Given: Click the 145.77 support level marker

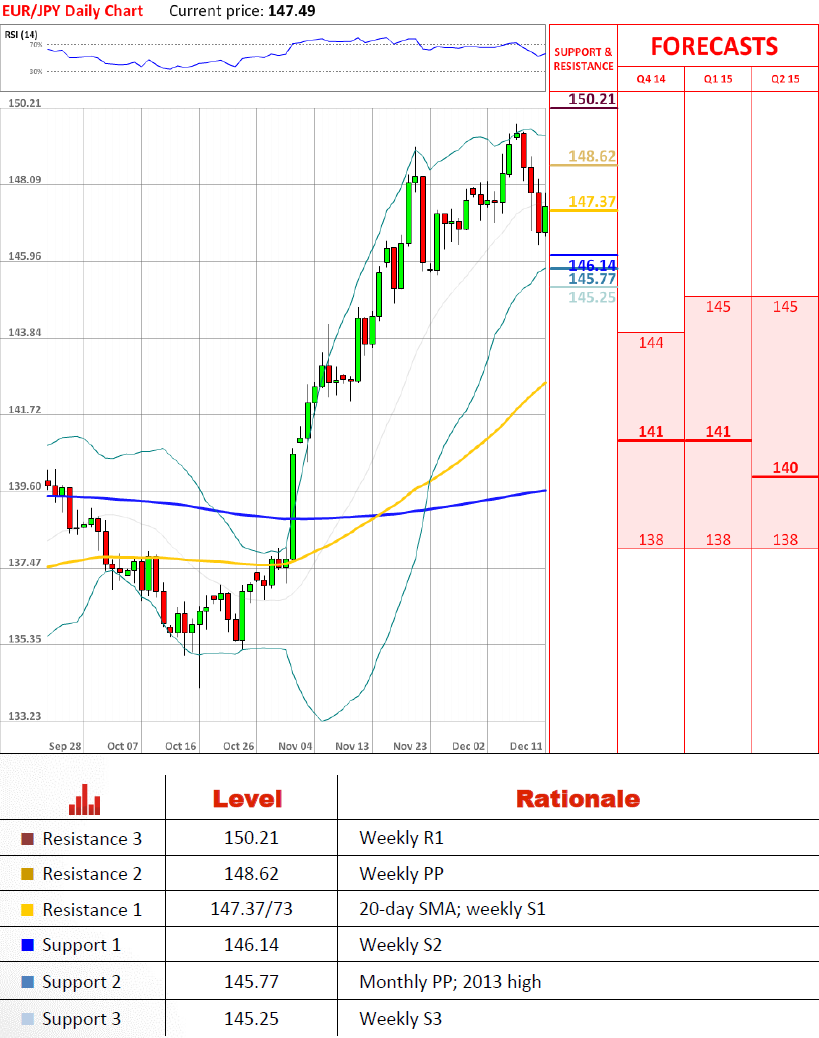Looking at the screenshot, I should coord(592,279).
